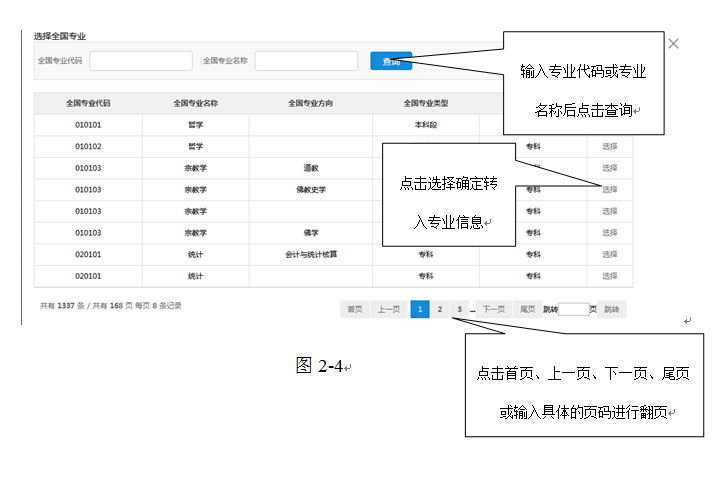718x483 pixels.
Task: Open page 3 in pagination
Action: (459, 310)
